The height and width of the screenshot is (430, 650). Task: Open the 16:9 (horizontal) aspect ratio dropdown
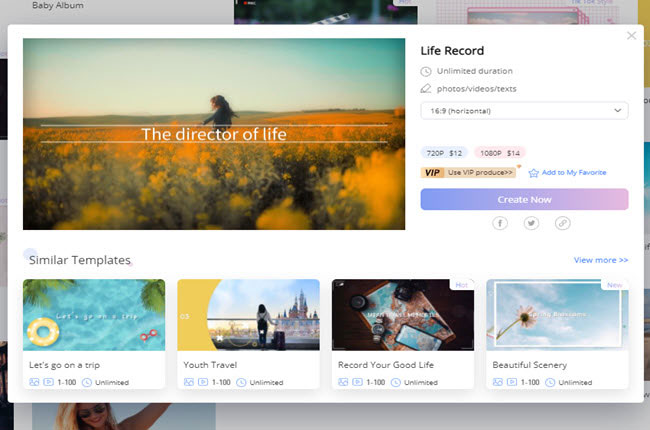click(524, 111)
